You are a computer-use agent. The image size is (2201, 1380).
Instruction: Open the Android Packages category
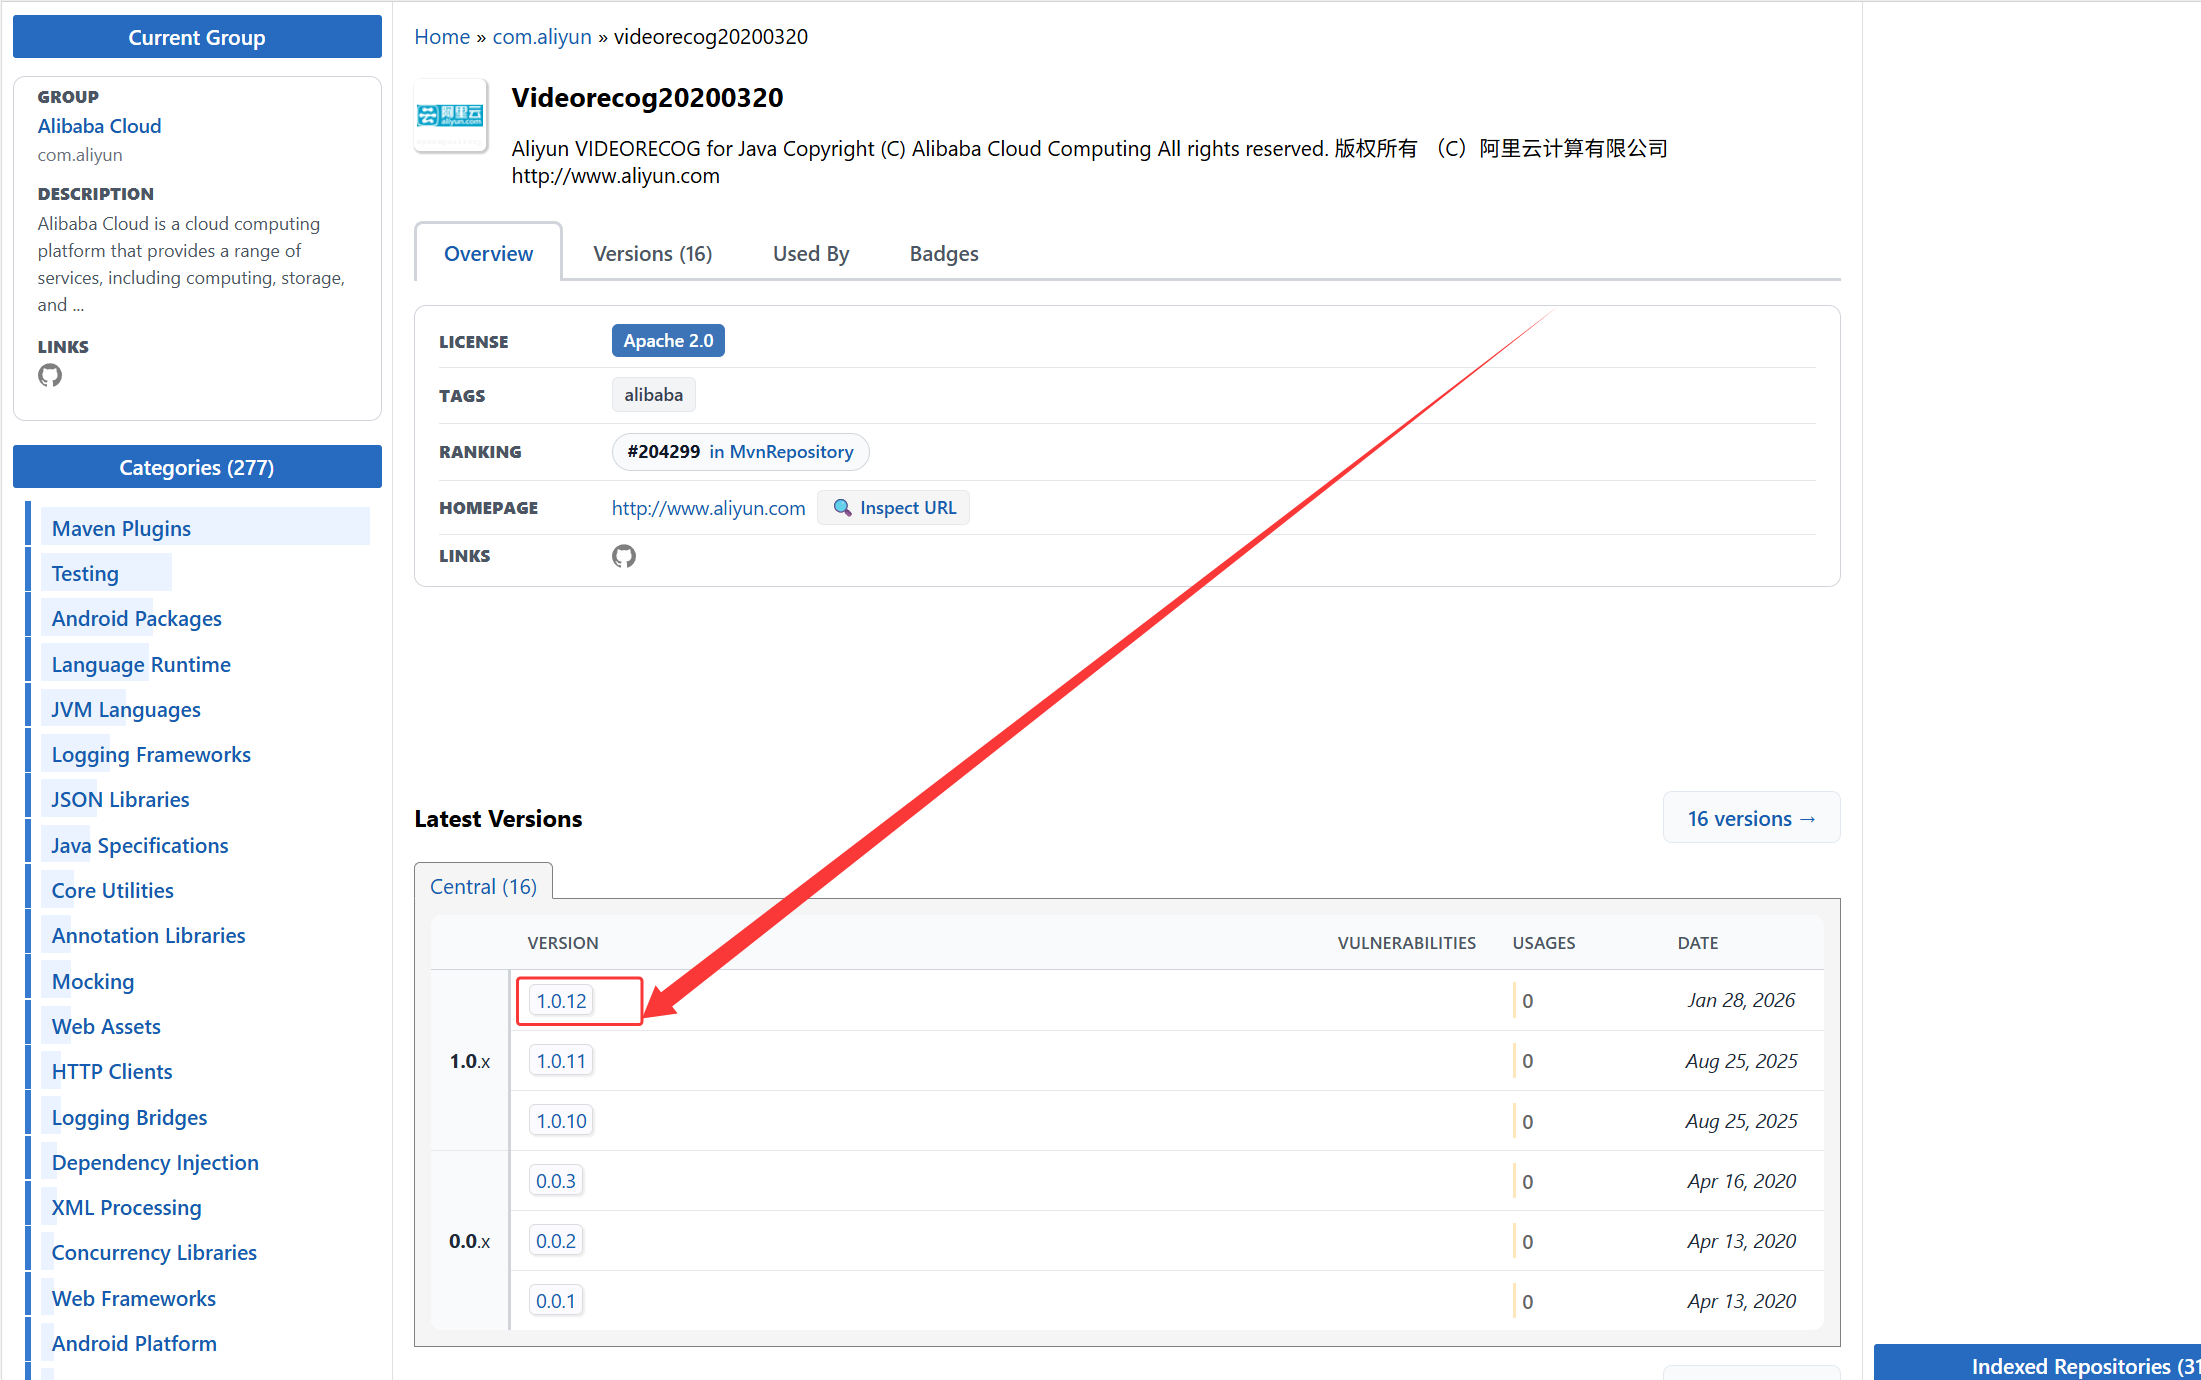[x=137, y=618]
